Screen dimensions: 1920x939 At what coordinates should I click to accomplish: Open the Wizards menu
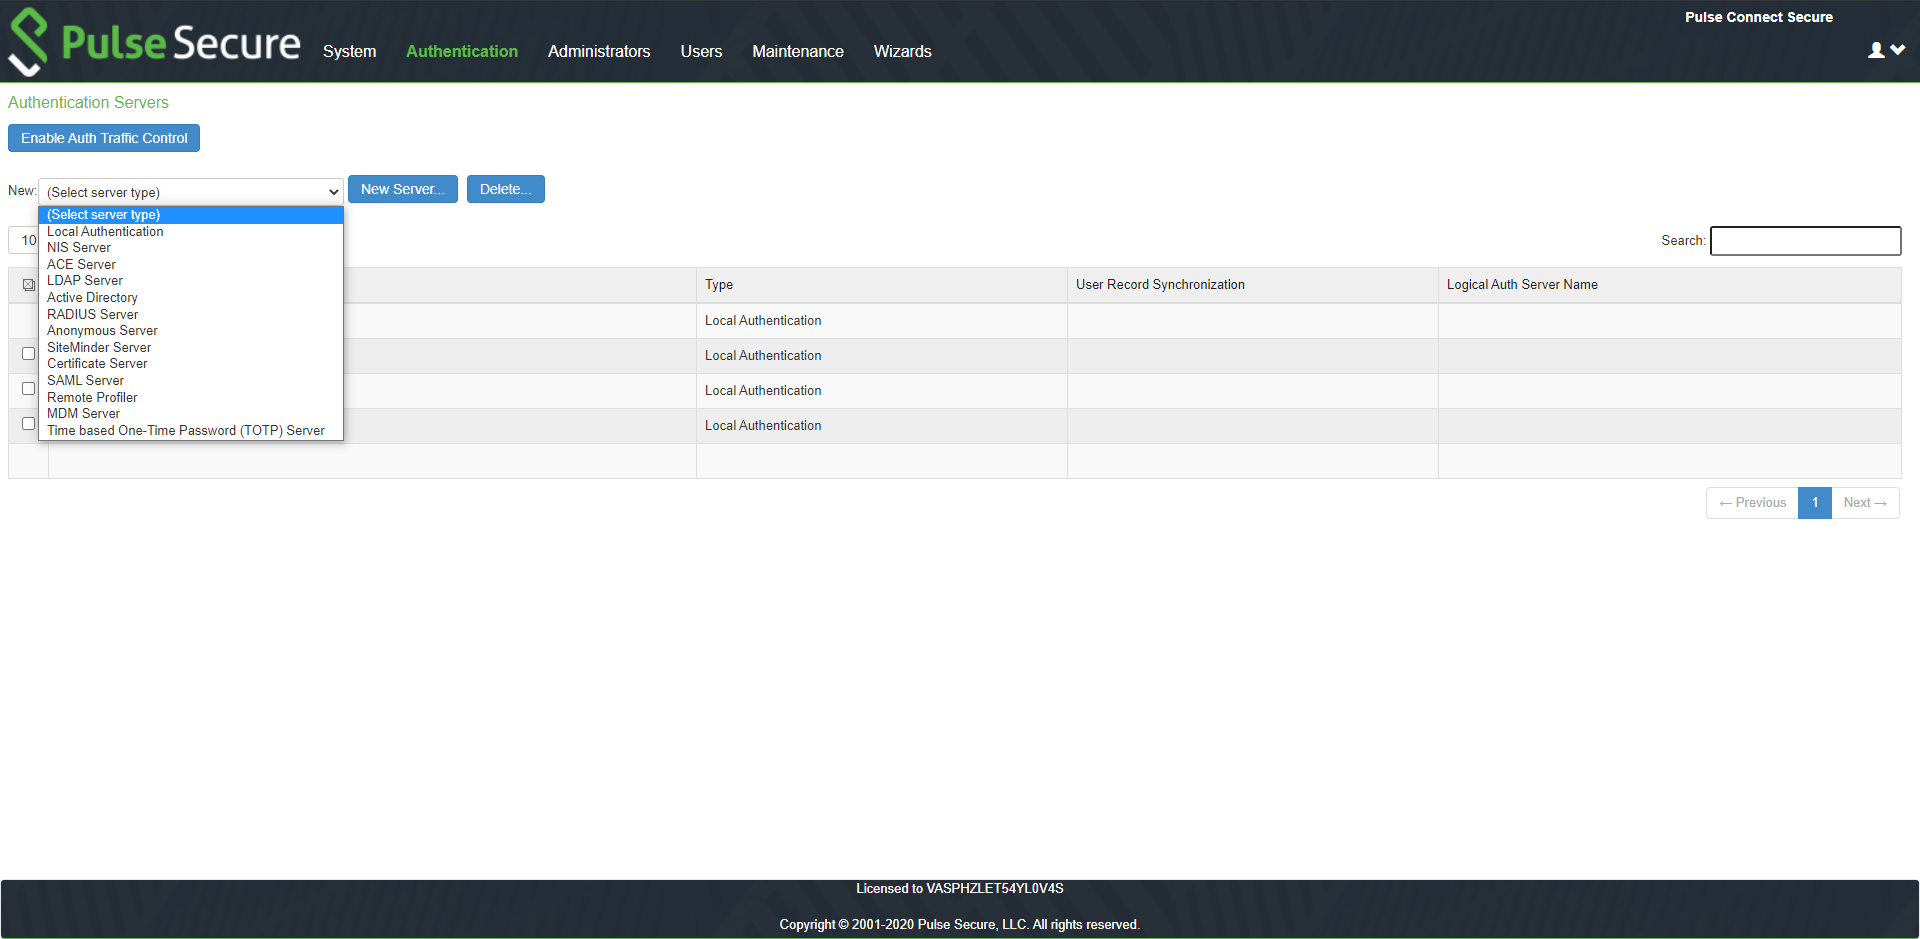902,51
